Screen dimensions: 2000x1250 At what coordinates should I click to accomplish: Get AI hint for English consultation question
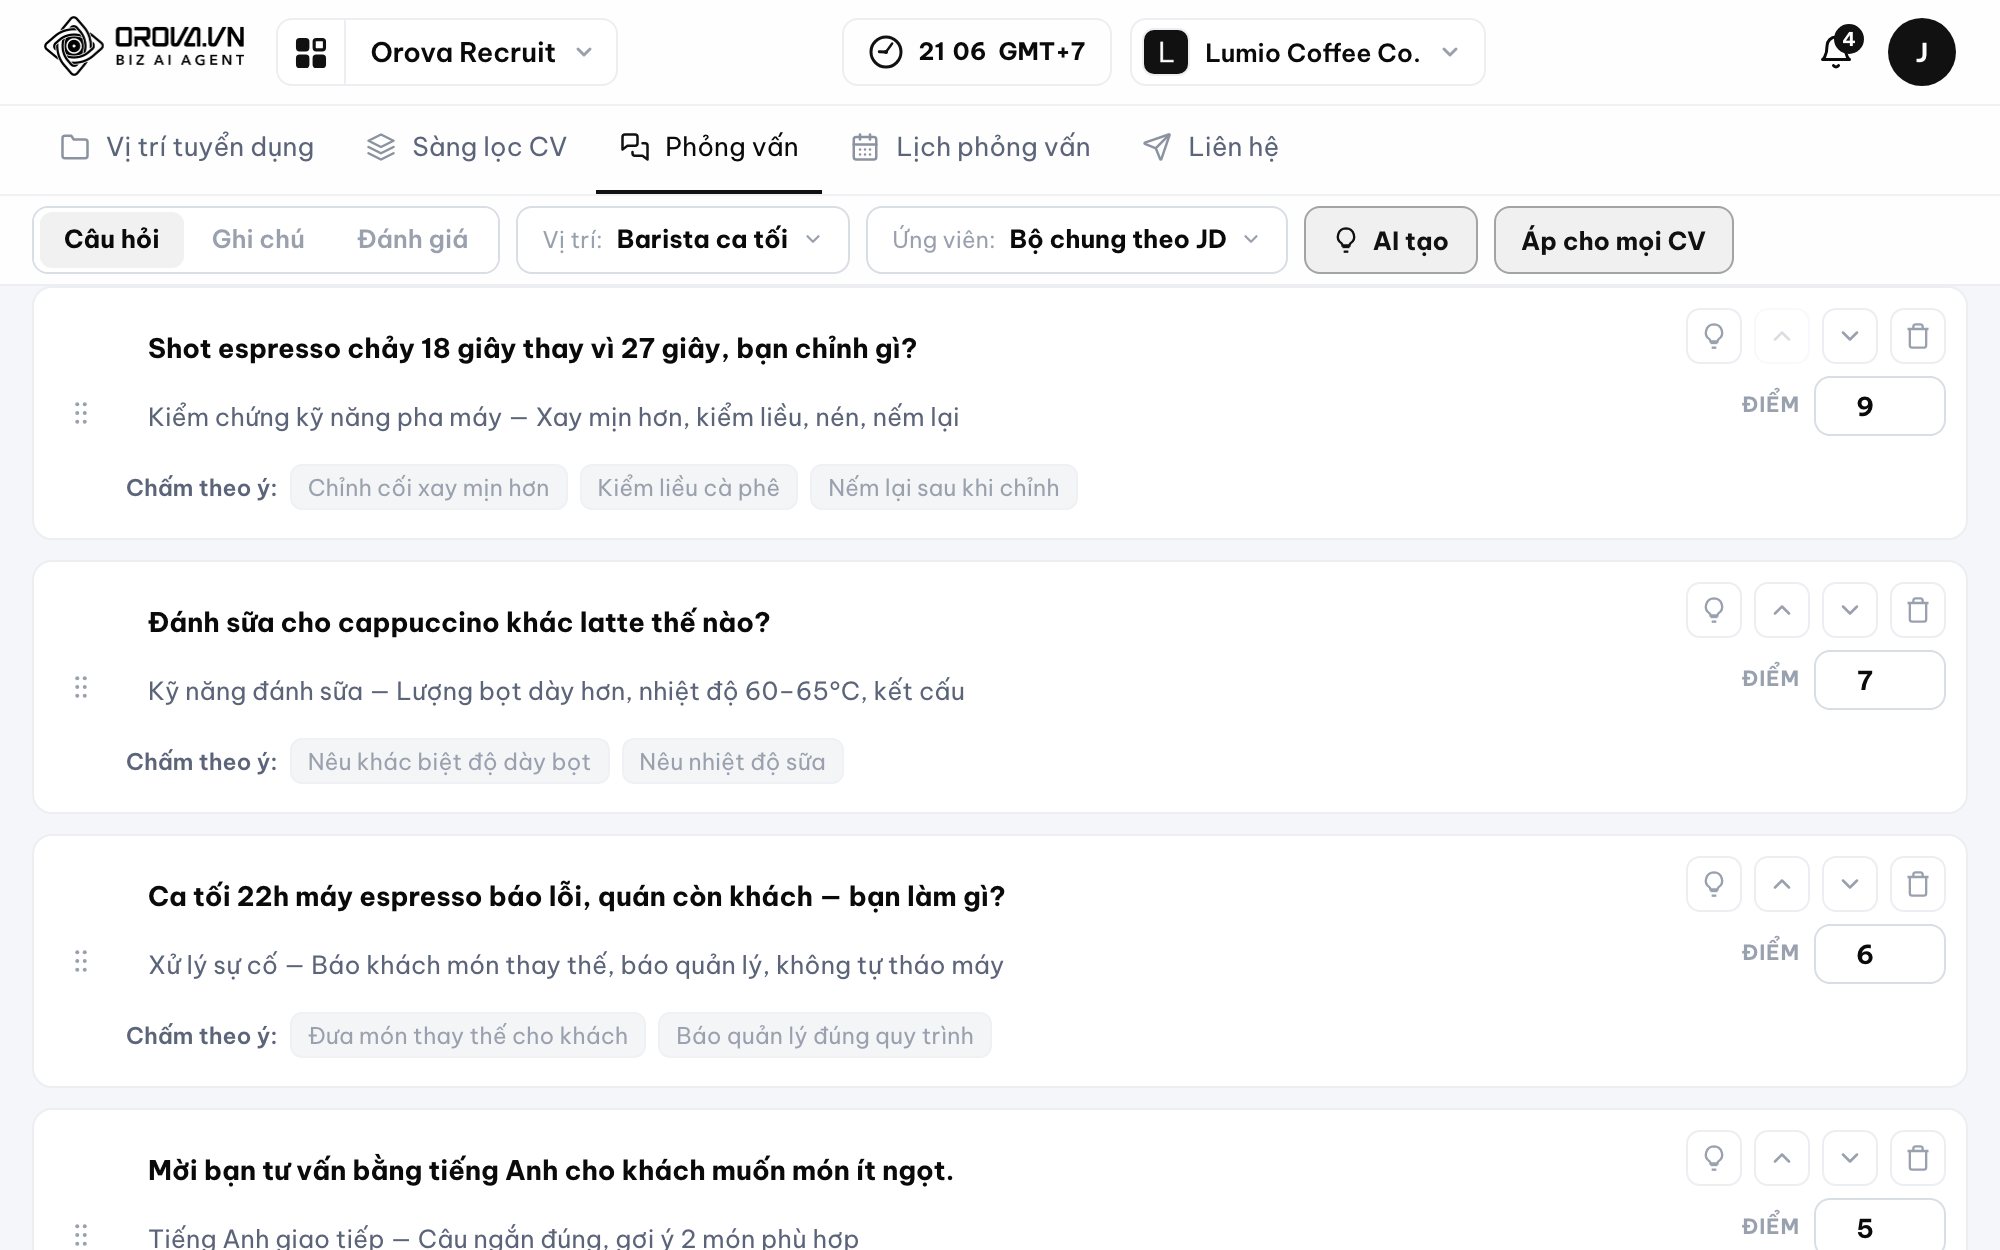coord(1714,1158)
